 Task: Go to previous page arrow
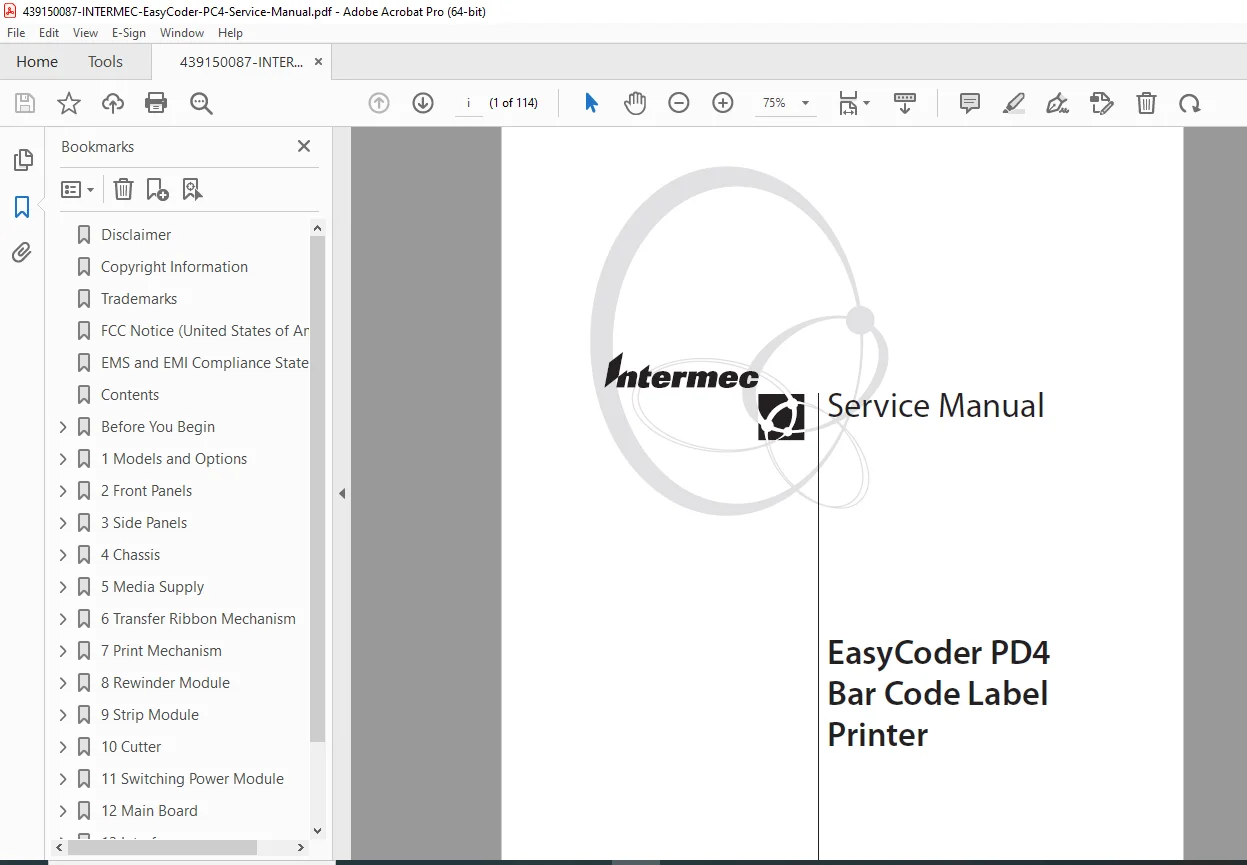[379, 103]
